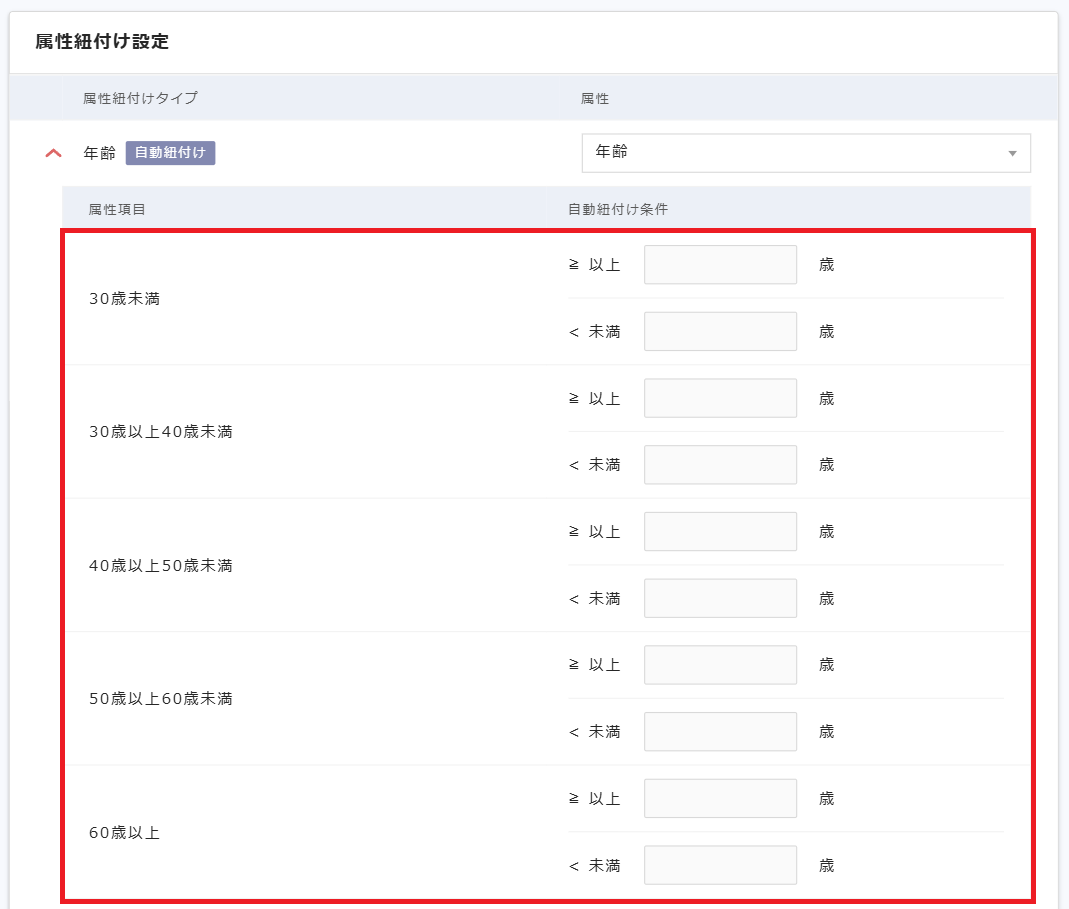Click the 自動紐付け条件 column header

(x=618, y=209)
